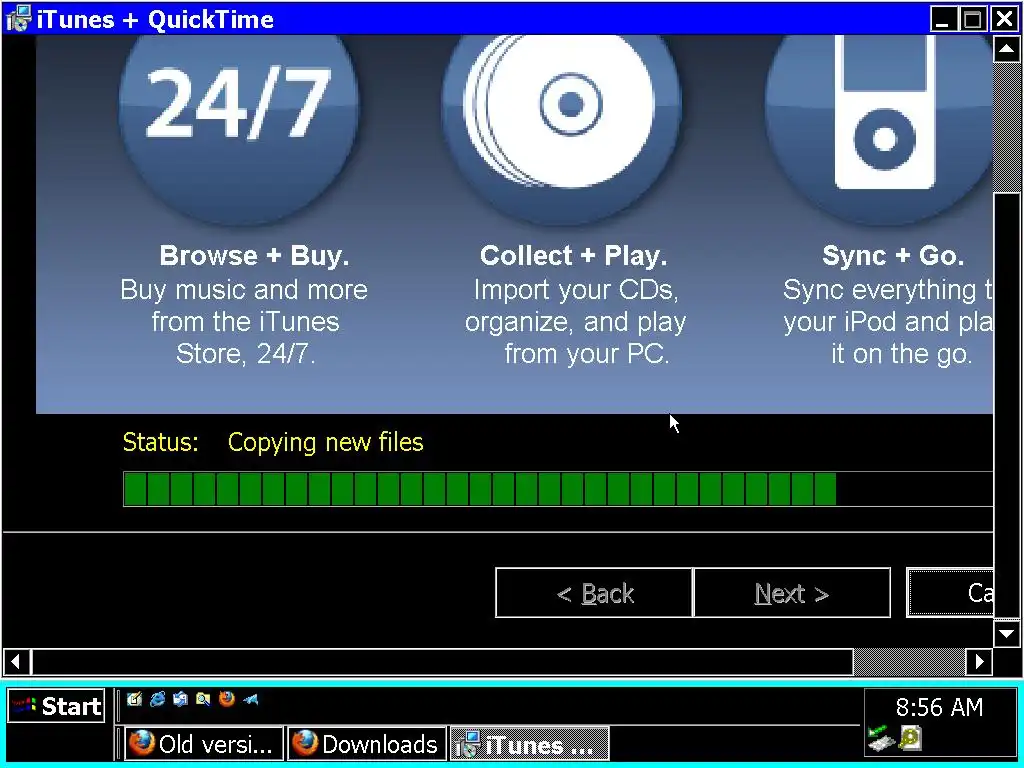Launch Firefox from the quick launch bar
The height and width of the screenshot is (768, 1024).
point(227,699)
